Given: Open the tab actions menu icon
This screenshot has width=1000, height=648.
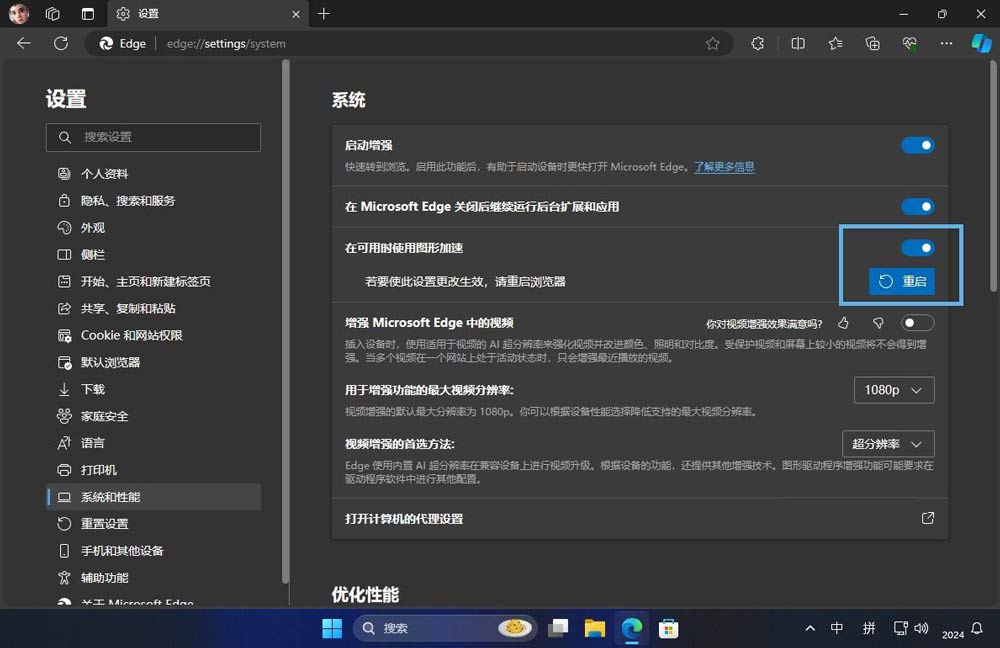Looking at the screenshot, I should point(88,13).
